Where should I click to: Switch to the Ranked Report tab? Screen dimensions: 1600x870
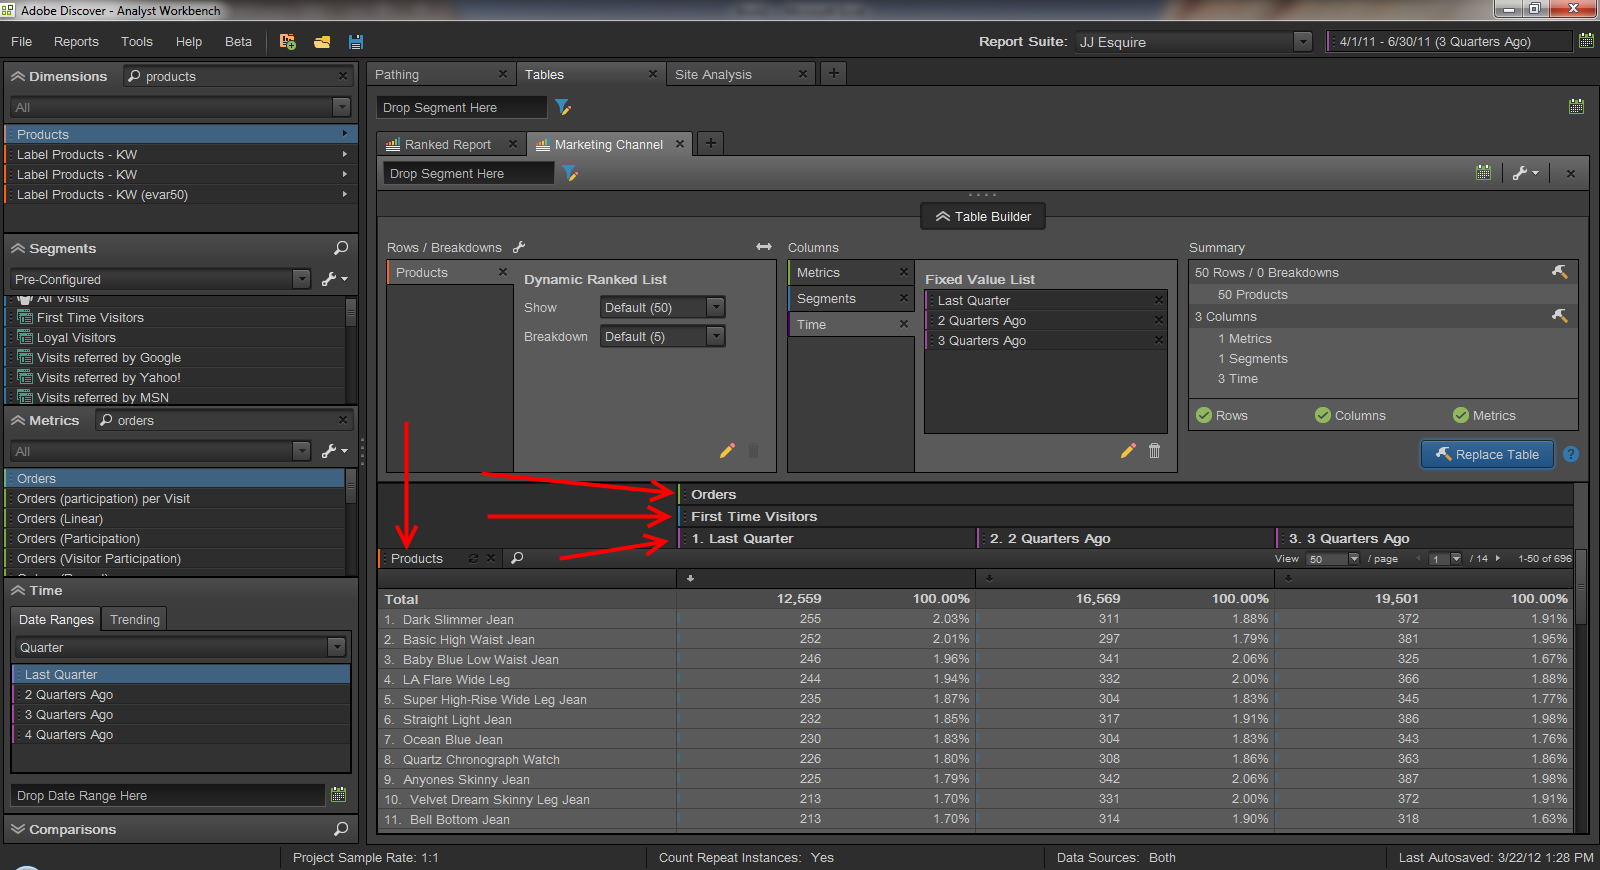pos(447,145)
